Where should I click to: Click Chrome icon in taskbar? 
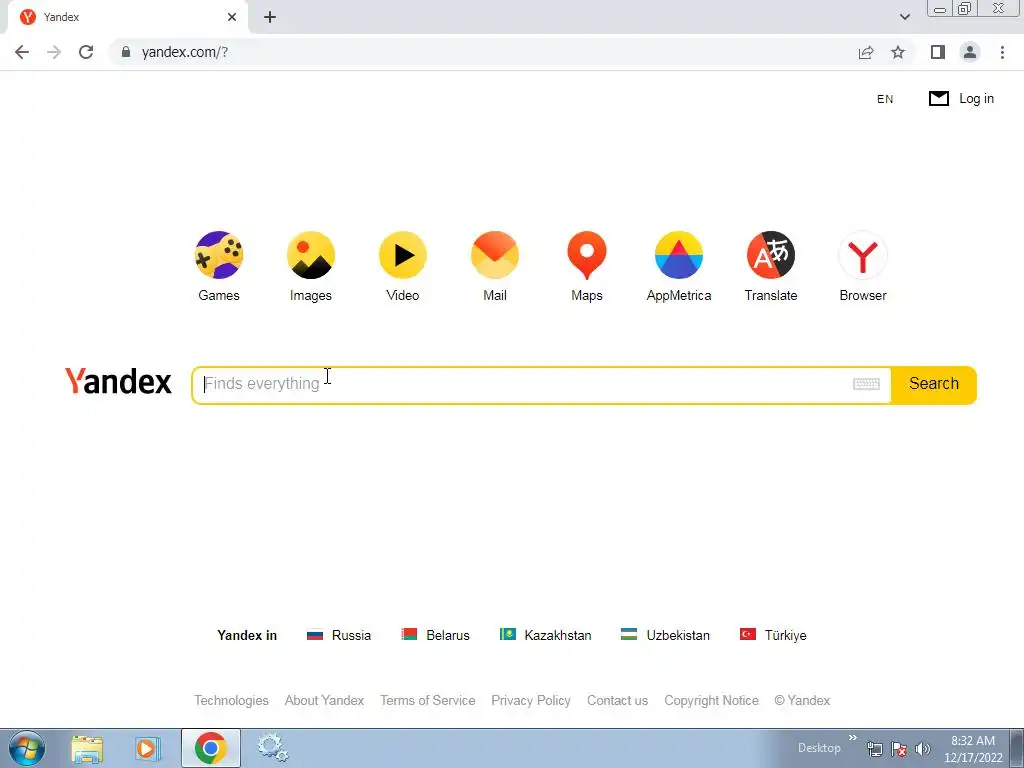[x=210, y=748]
